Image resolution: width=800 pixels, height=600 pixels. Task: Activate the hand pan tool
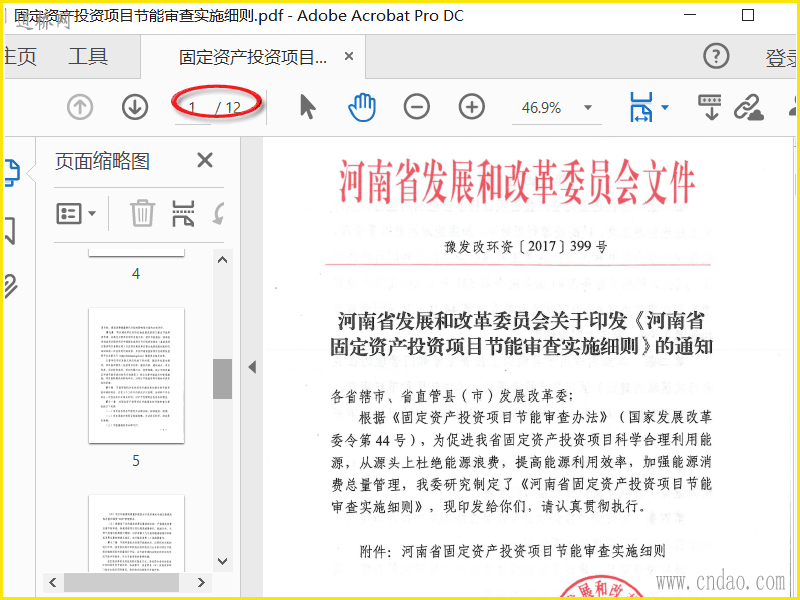pos(362,108)
